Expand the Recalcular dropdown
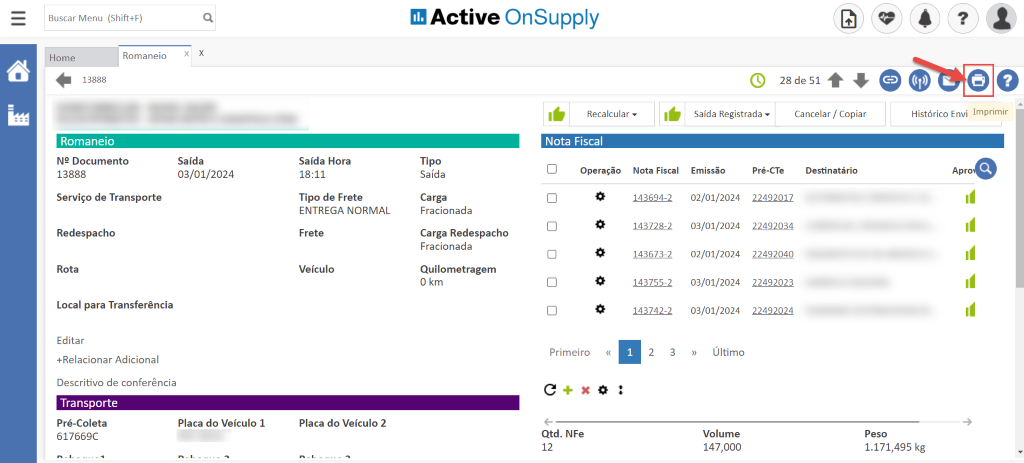The image size is (1024, 463). point(612,114)
